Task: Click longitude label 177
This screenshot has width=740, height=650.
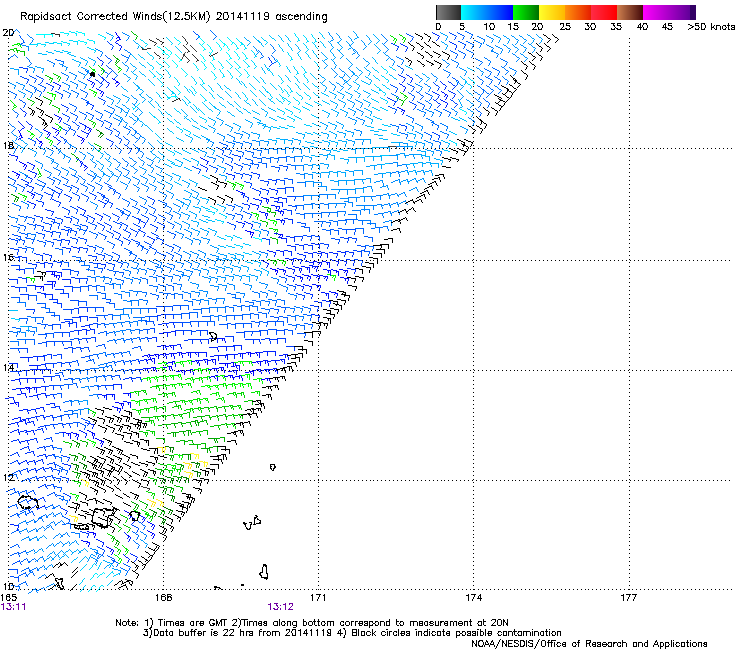Action: tap(628, 598)
